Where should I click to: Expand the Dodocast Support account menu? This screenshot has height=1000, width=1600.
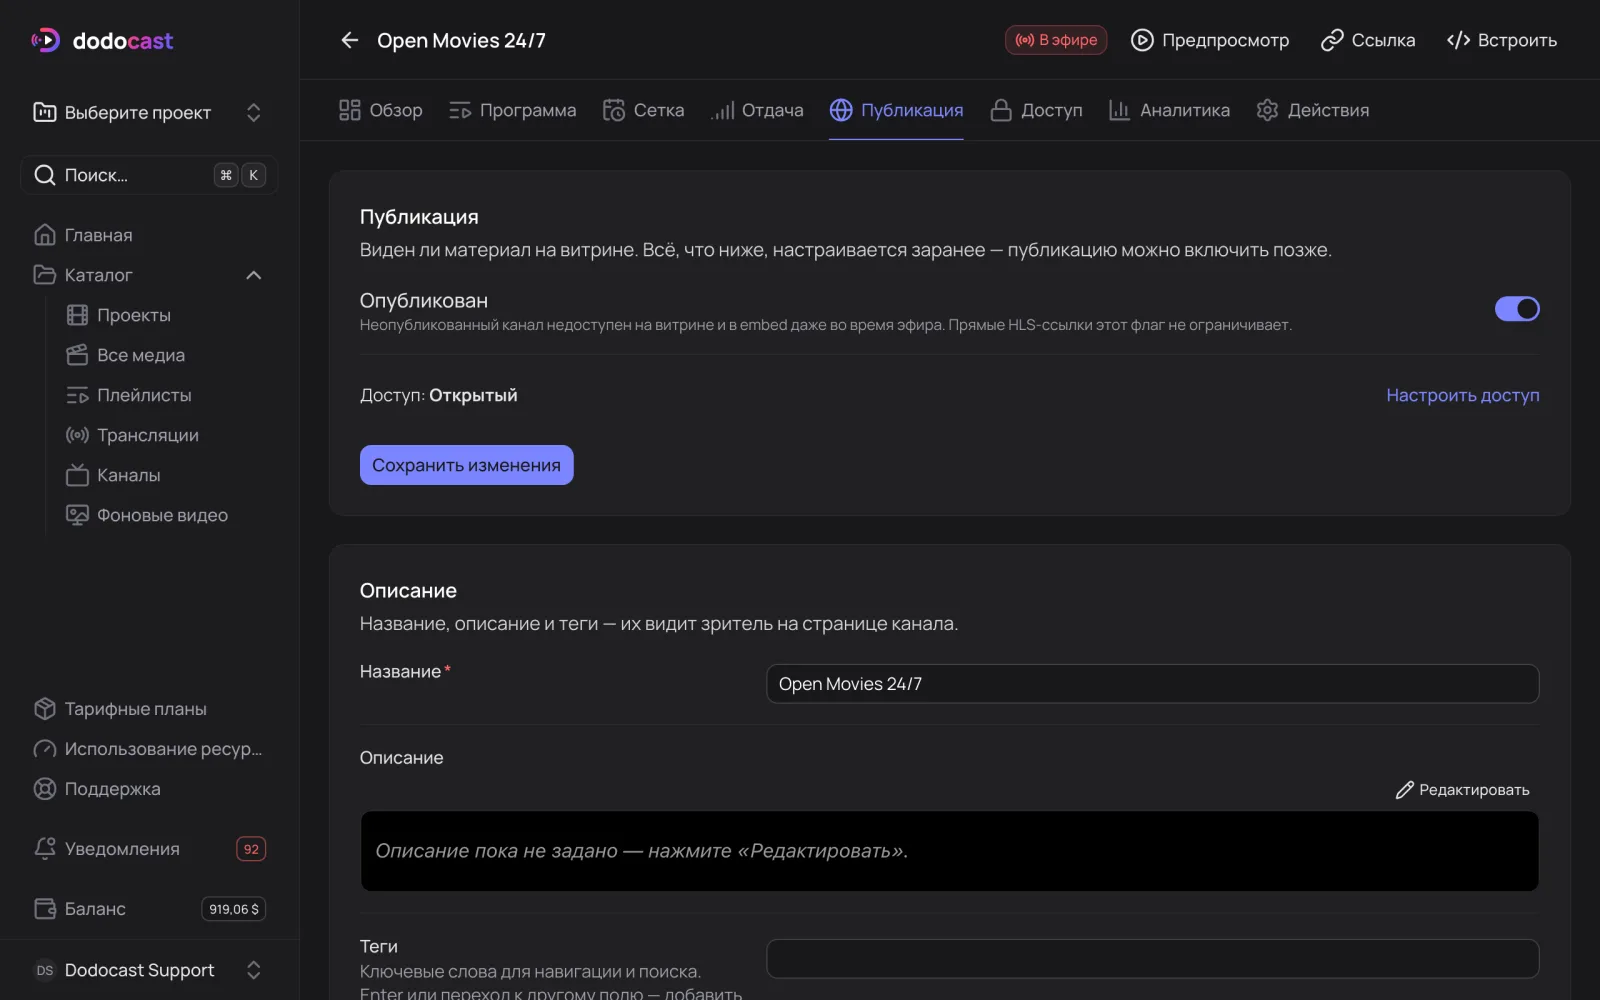click(x=149, y=970)
